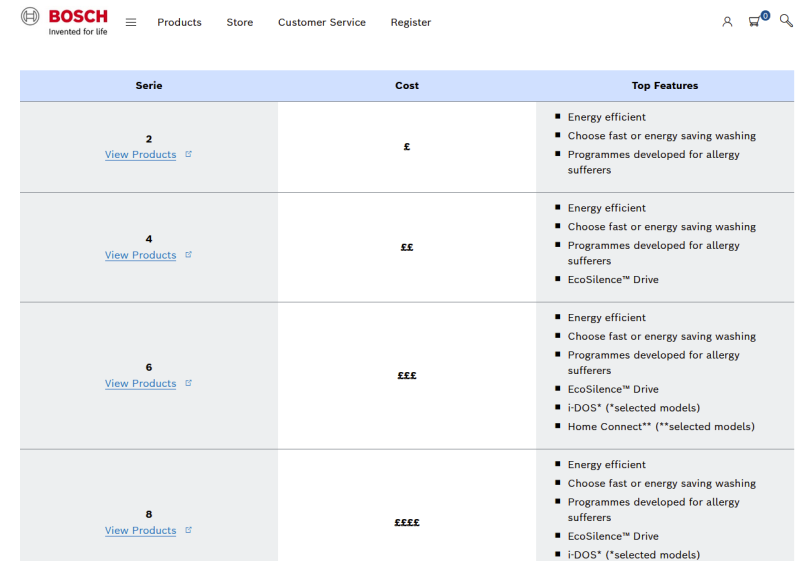Click external link icon for Serie 8

coord(188,530)
